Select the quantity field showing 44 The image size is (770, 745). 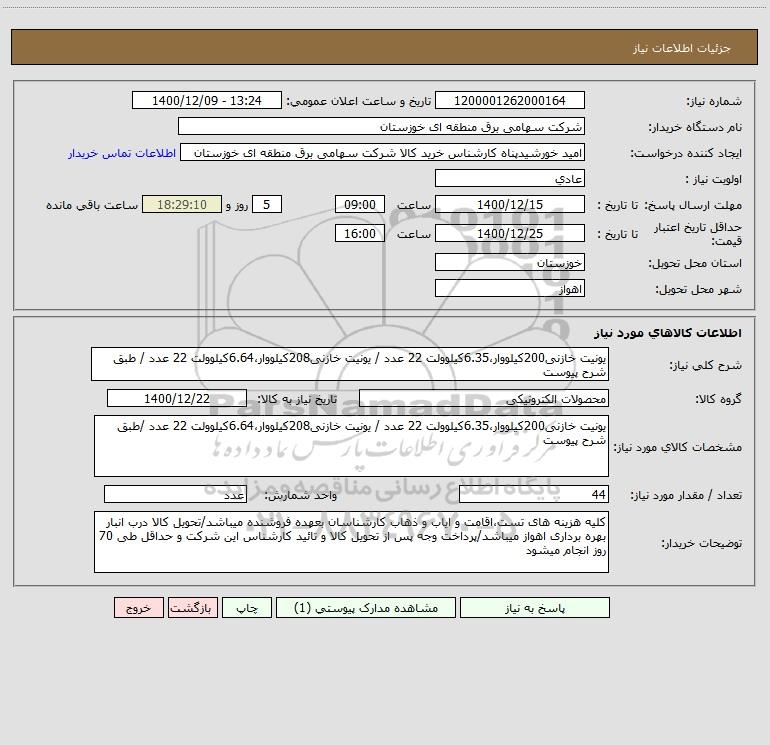coord(533,495)
